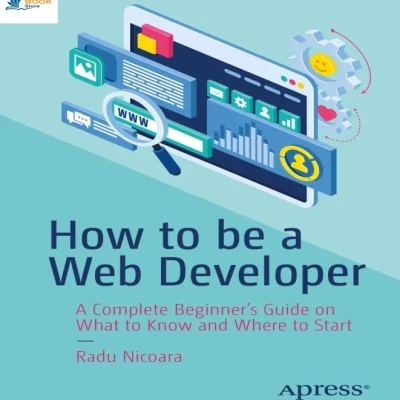
Task: Click the yellow circular user badge
Action: click(299, 163)
